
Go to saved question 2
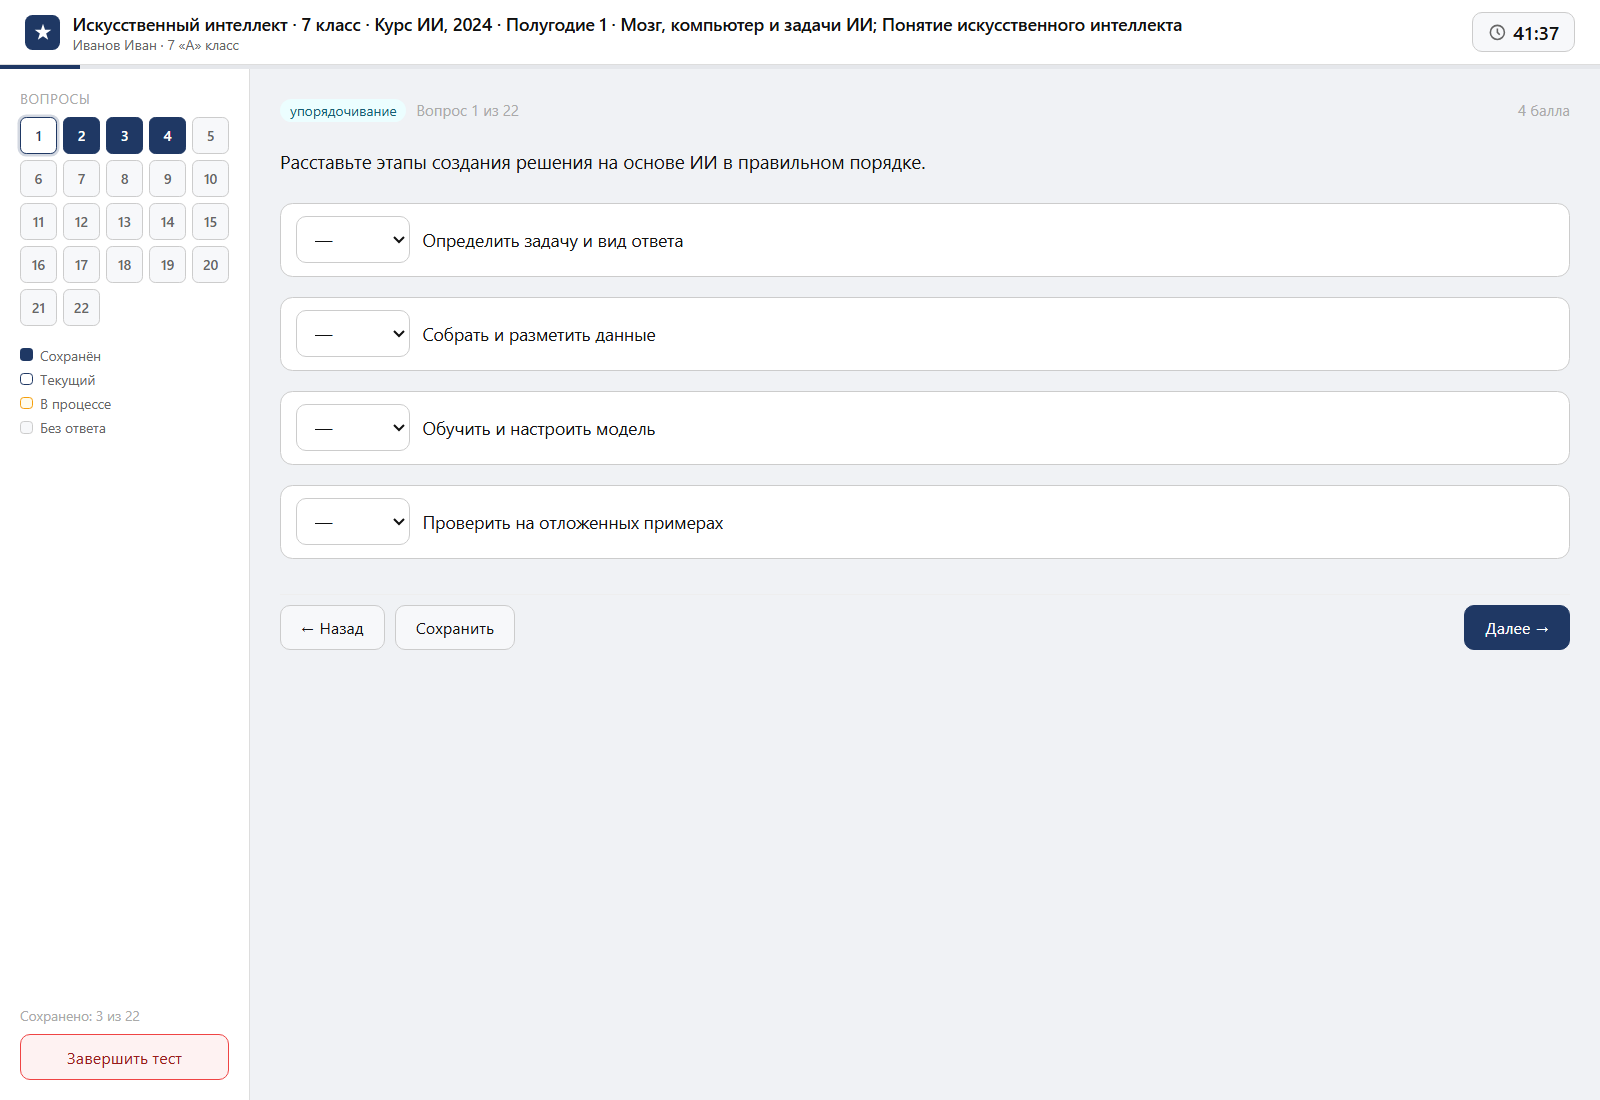[x=81, y=136]
